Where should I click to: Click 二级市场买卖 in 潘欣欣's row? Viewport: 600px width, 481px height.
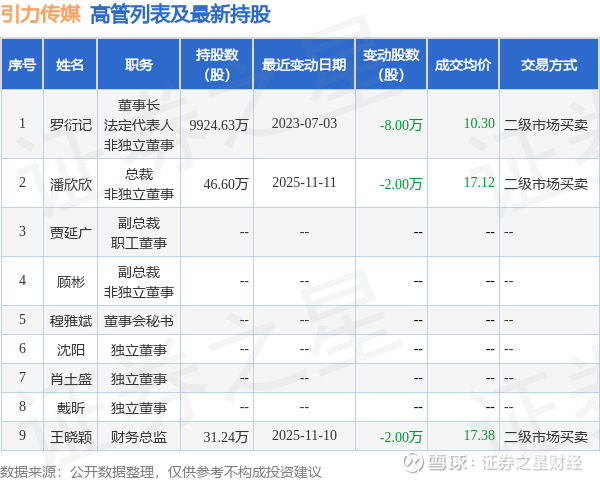click(546, 184)
